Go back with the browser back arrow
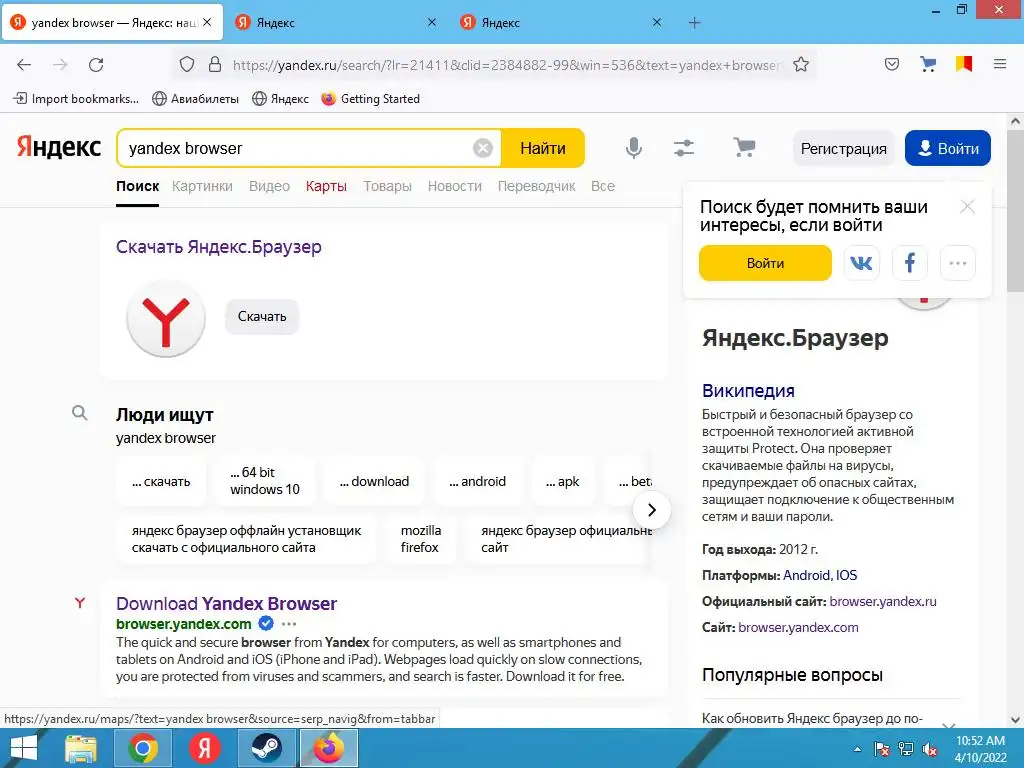Viewport: 1024px width, 768px height. (x=24, y=65)
